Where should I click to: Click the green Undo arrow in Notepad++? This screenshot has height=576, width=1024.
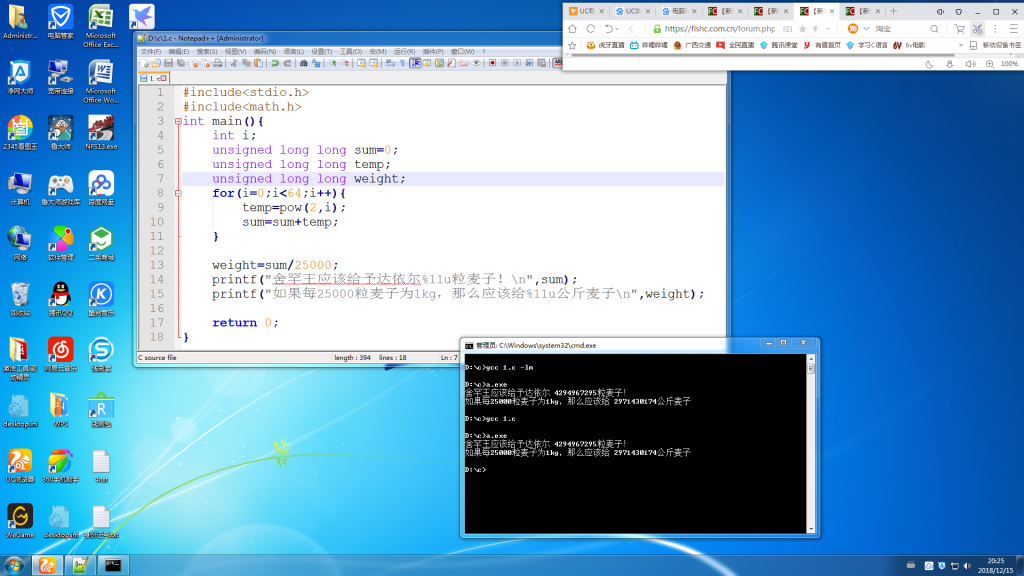point(275,63)
